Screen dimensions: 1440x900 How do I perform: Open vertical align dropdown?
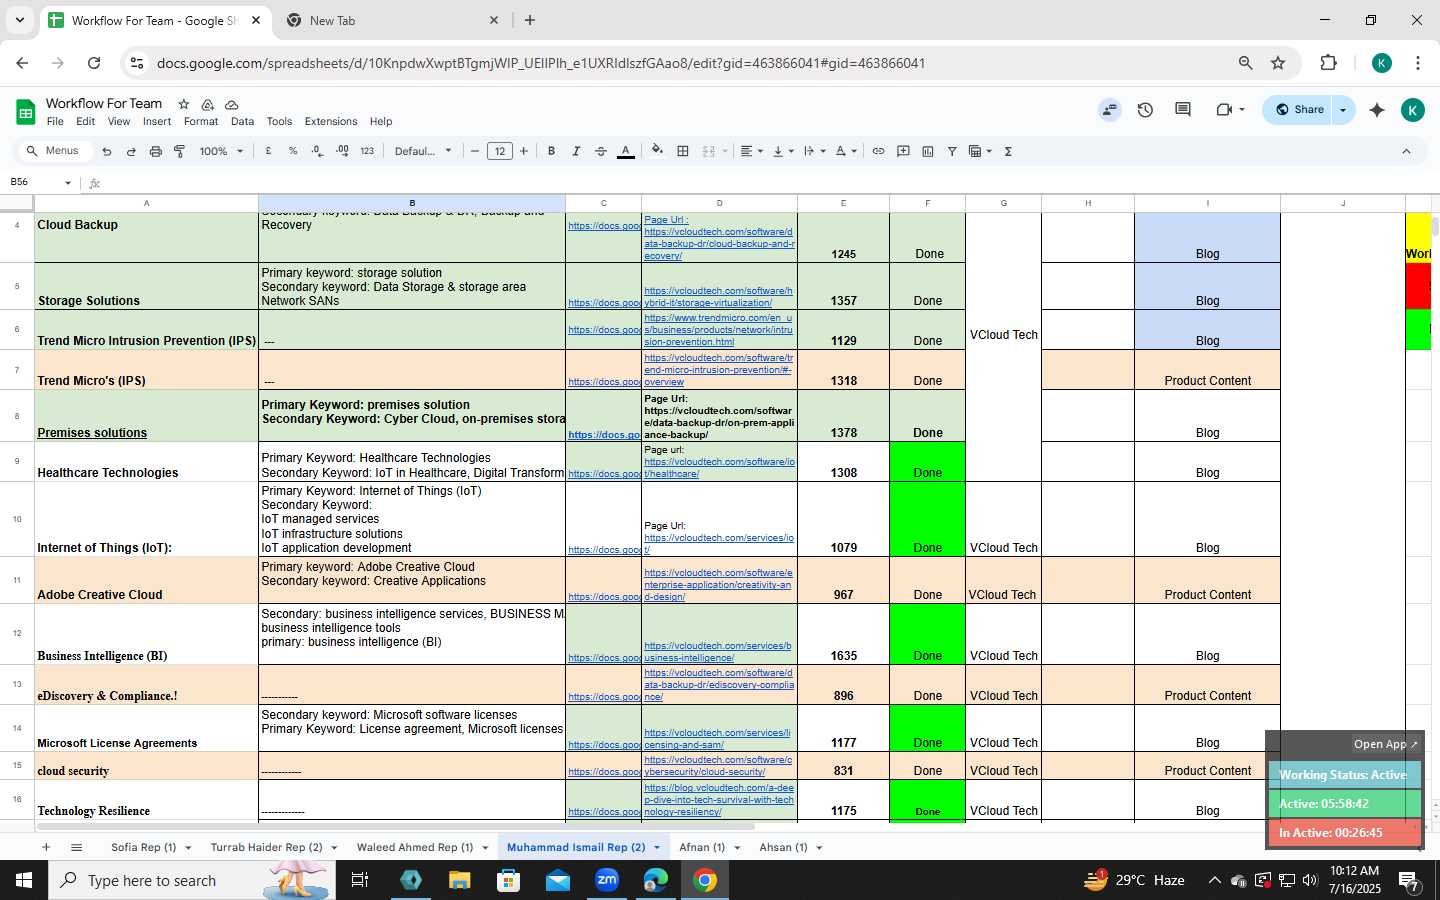click(x=783, y=151)
